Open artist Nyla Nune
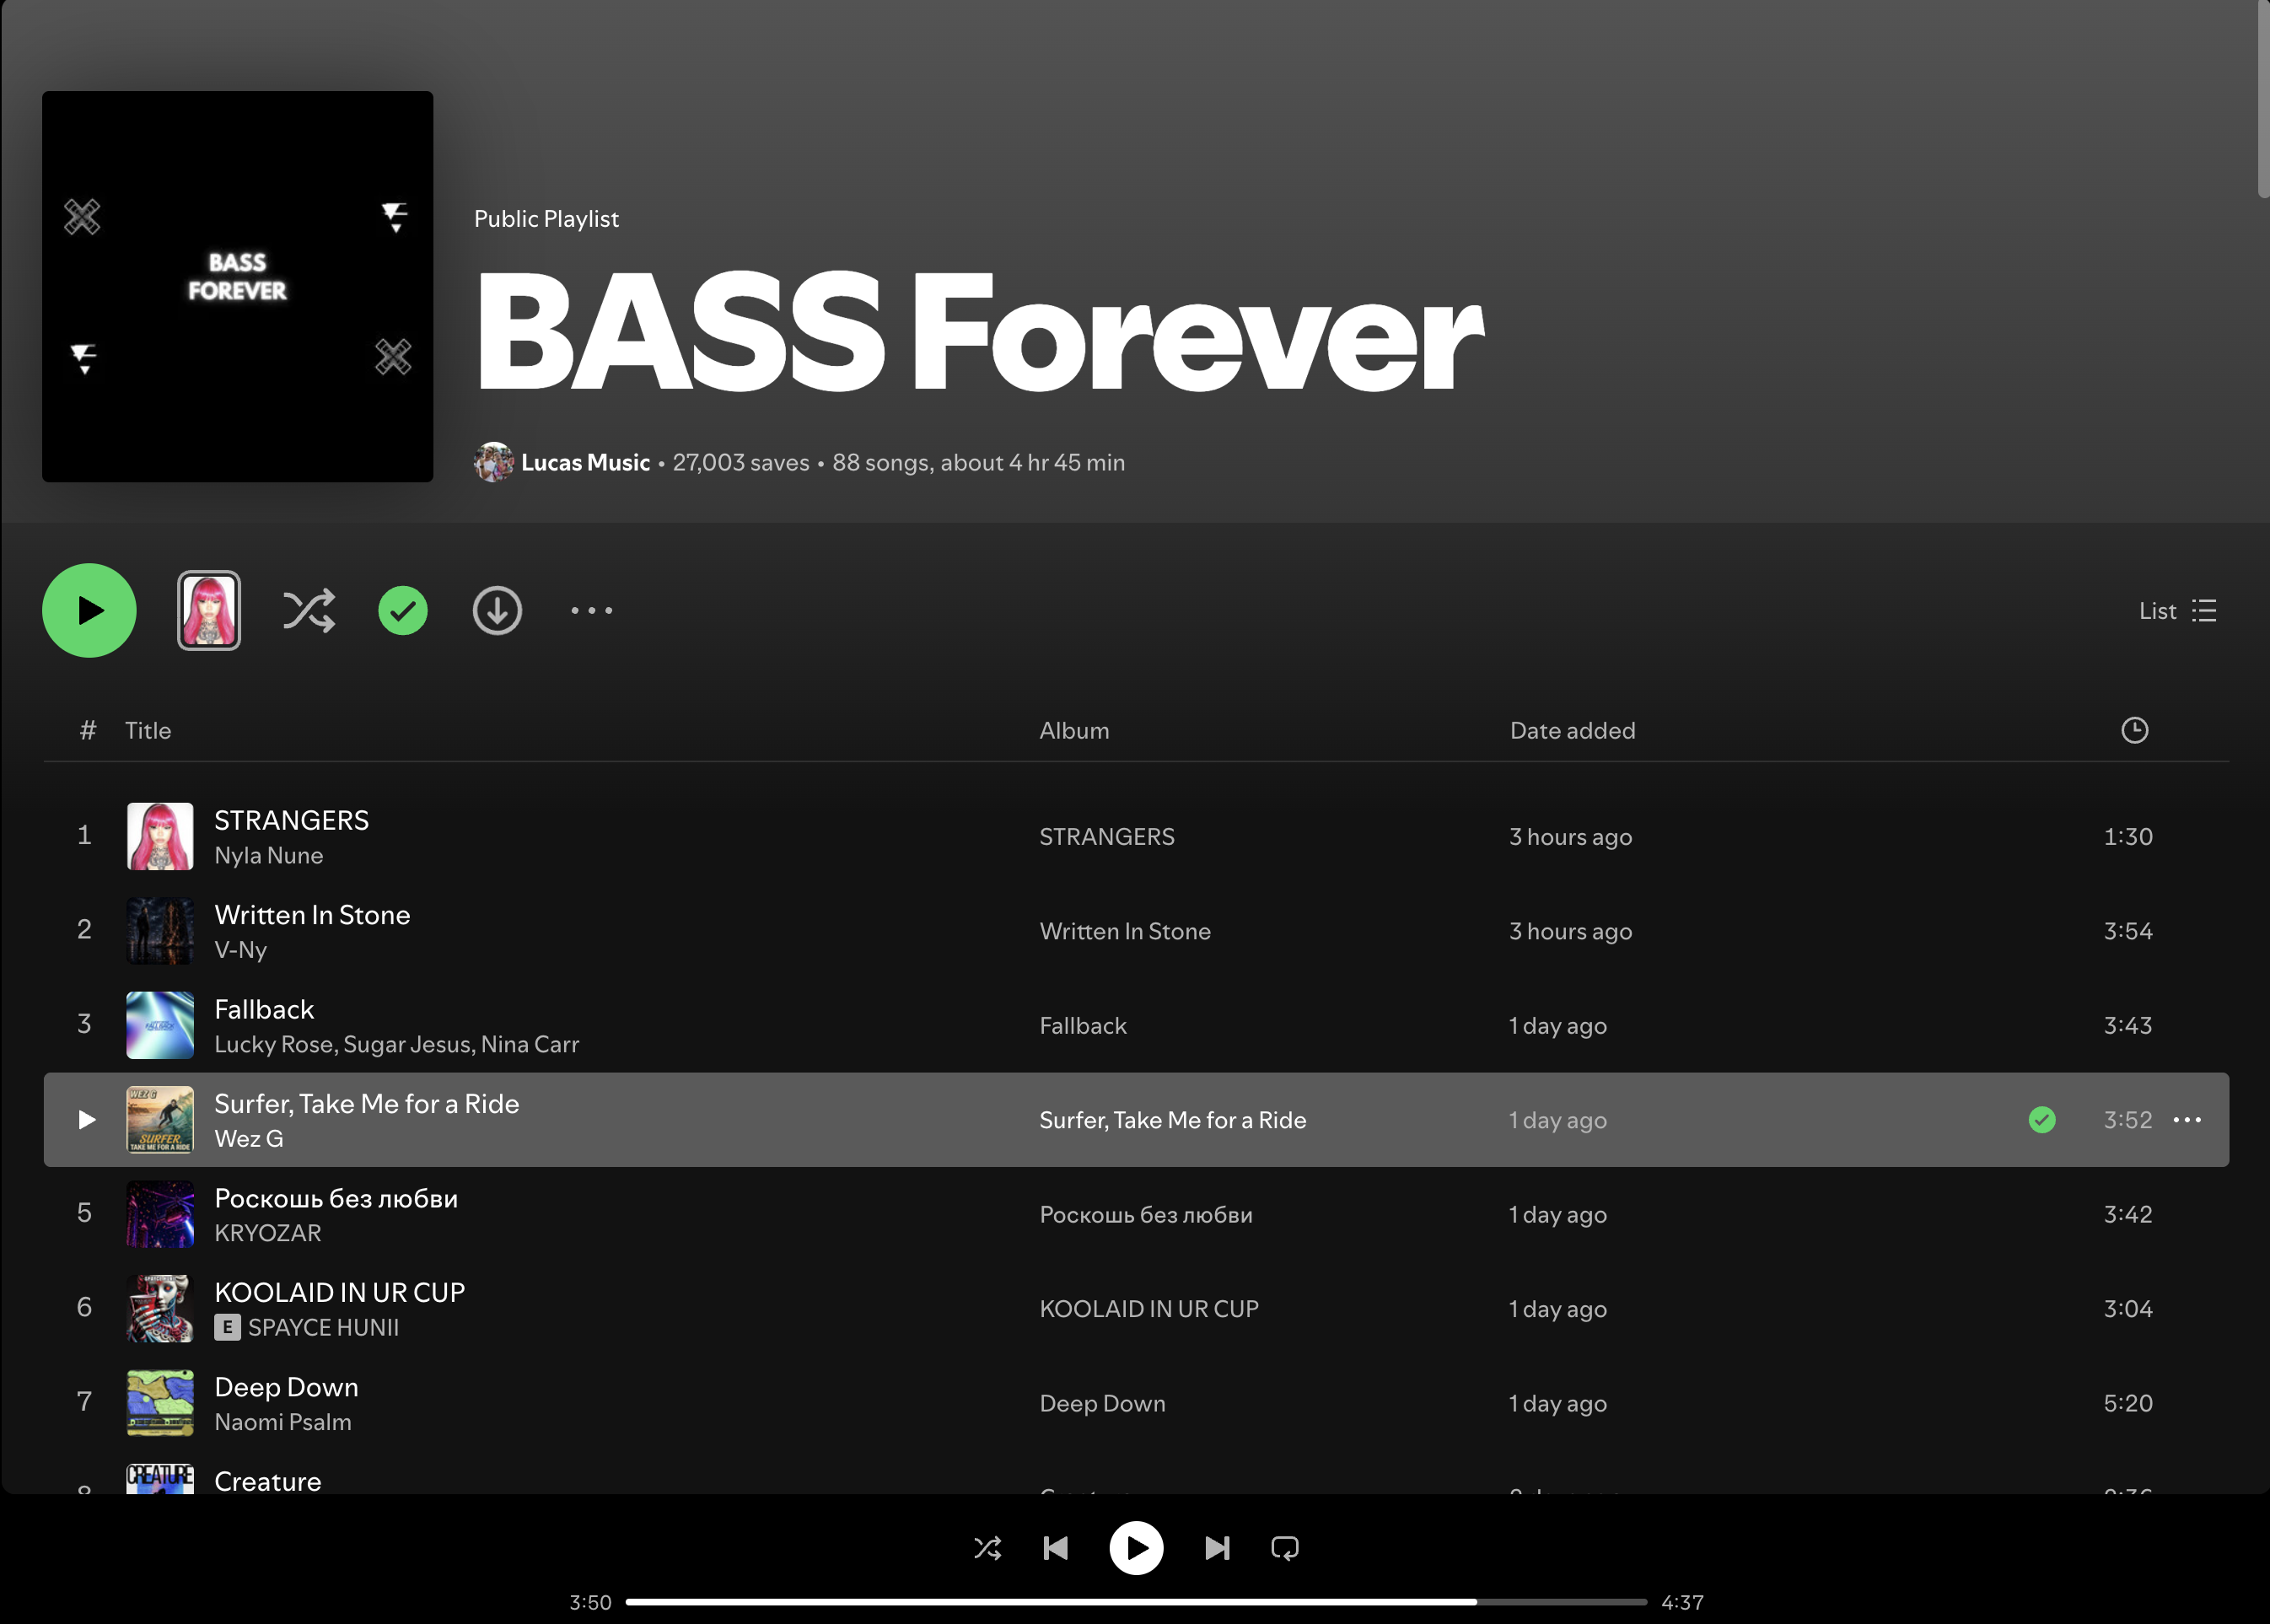This screenshot has width=2270, height=1624. 268,856
